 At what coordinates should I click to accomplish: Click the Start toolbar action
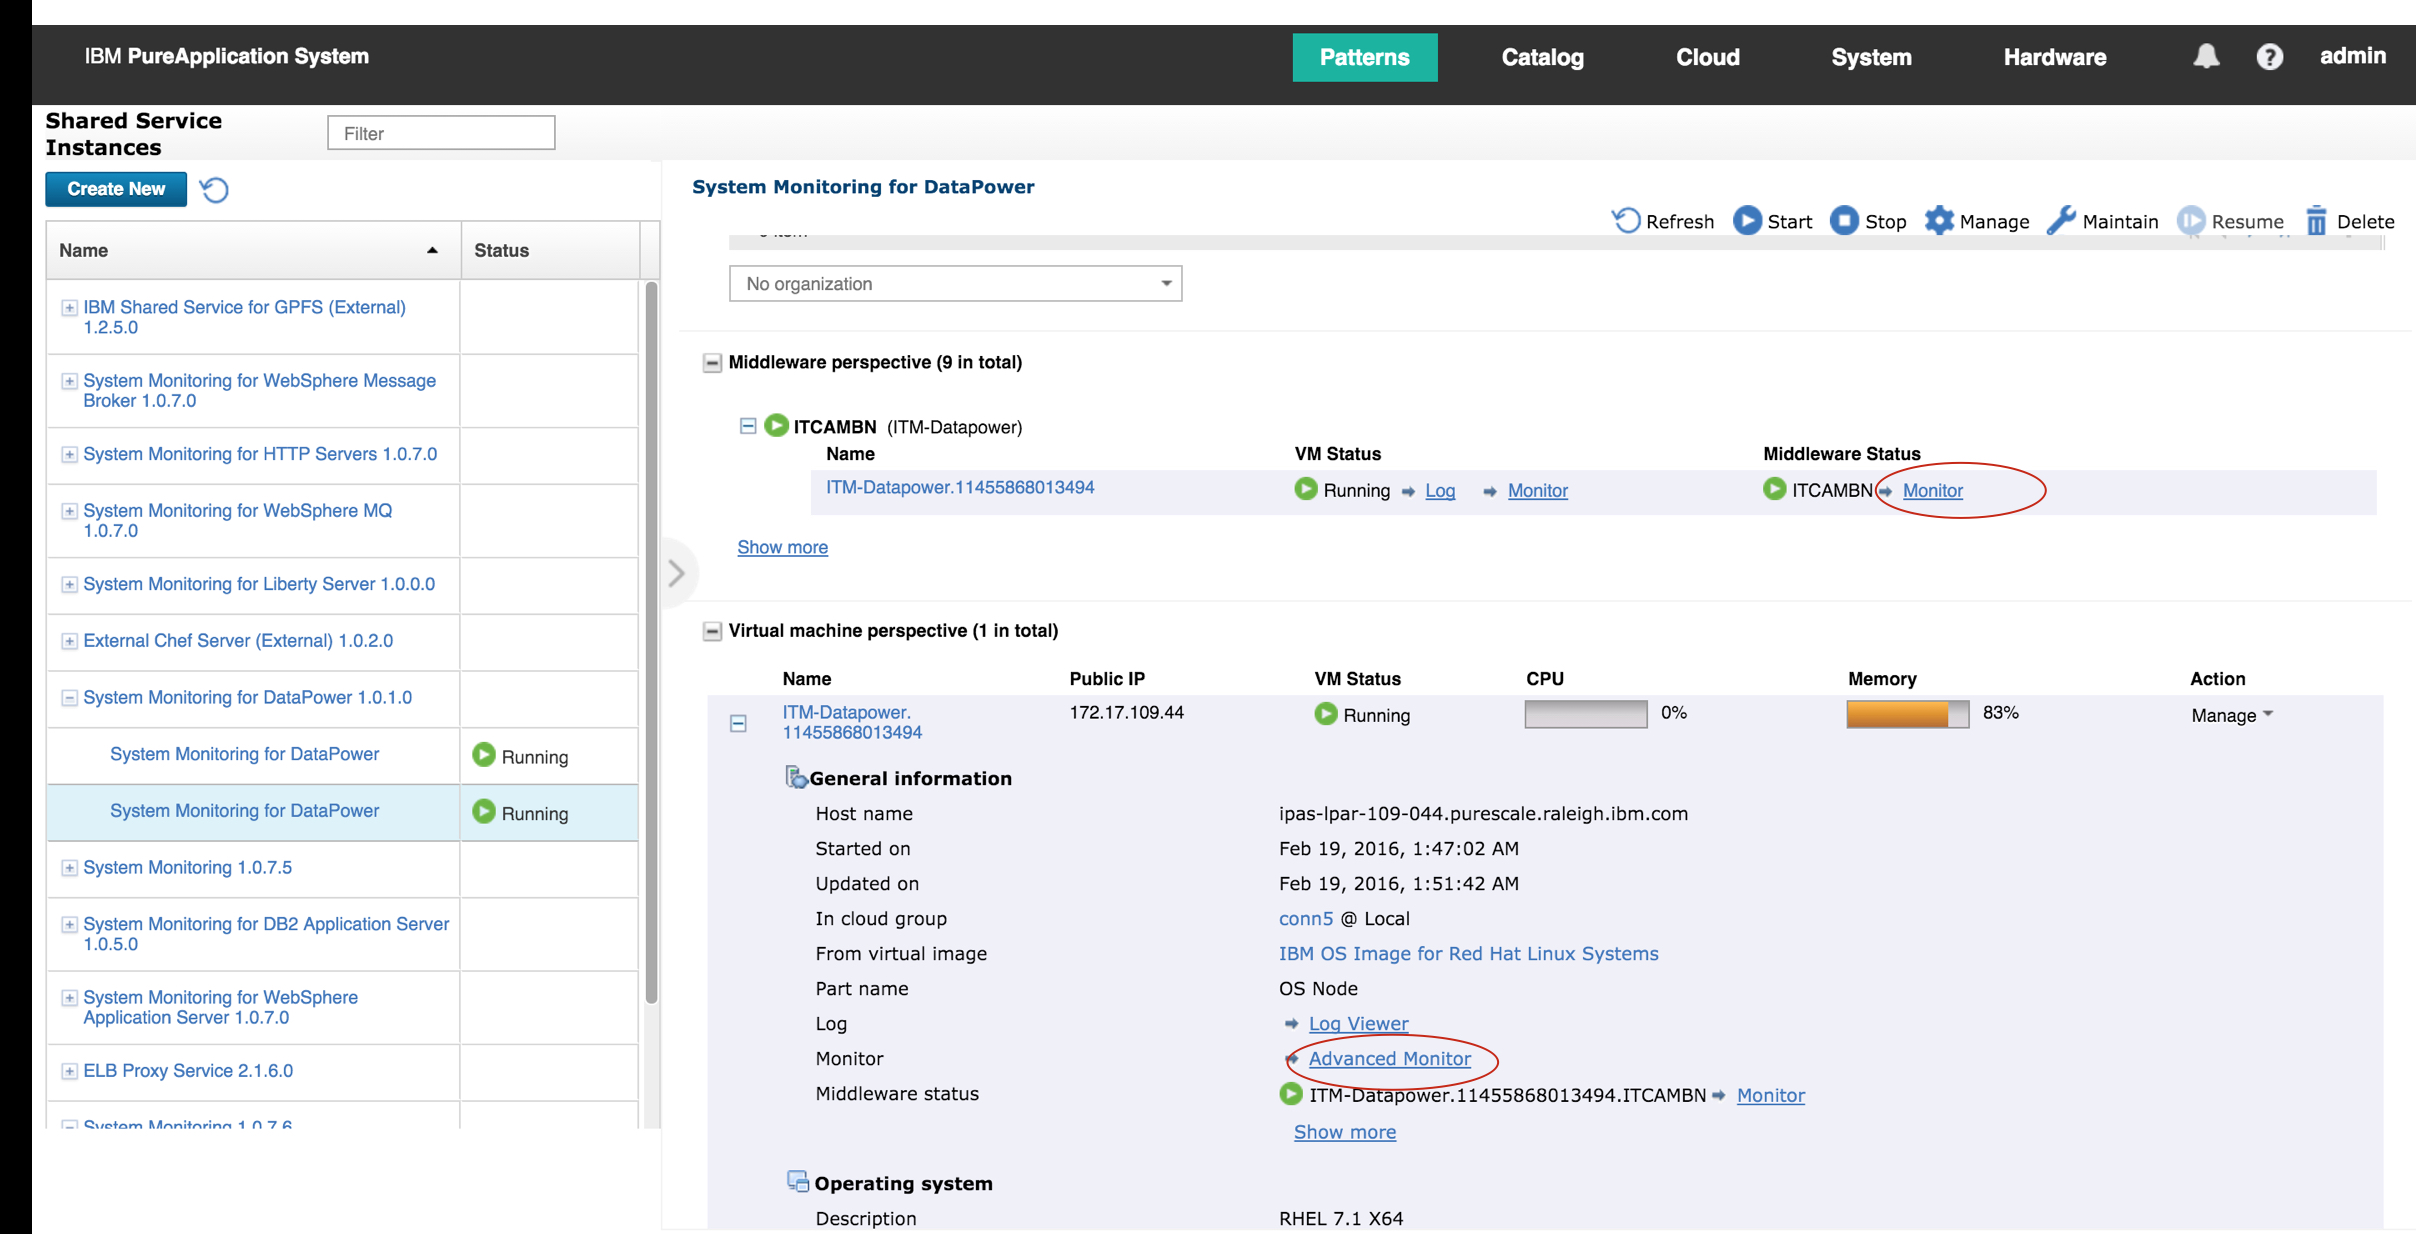tap(1772, 221)
